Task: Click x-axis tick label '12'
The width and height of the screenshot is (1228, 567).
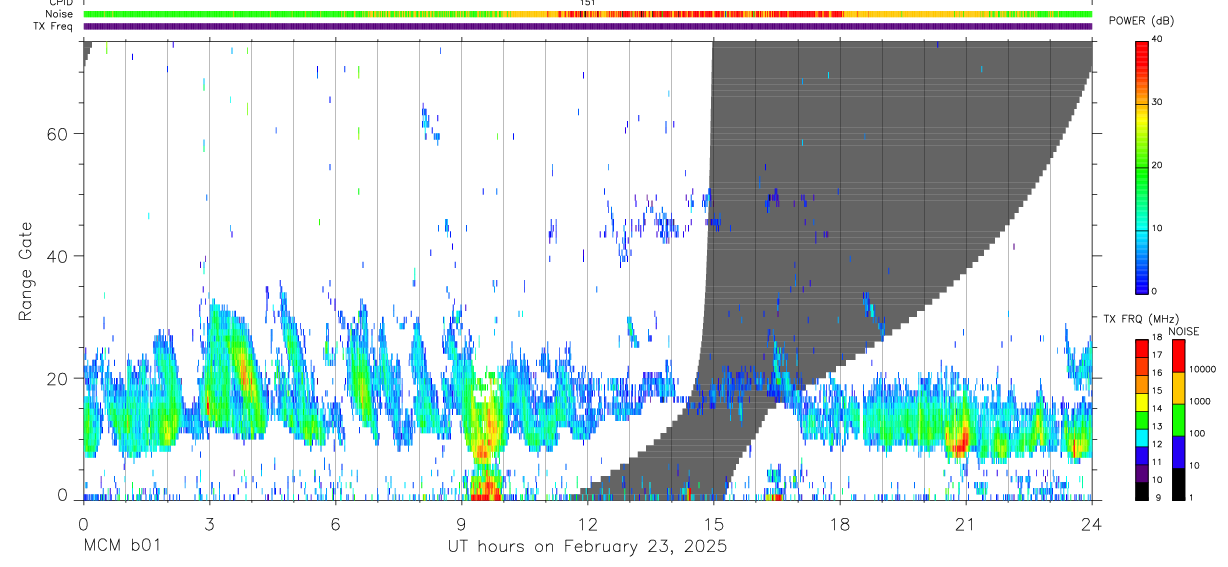Action: tap(588, 523)
